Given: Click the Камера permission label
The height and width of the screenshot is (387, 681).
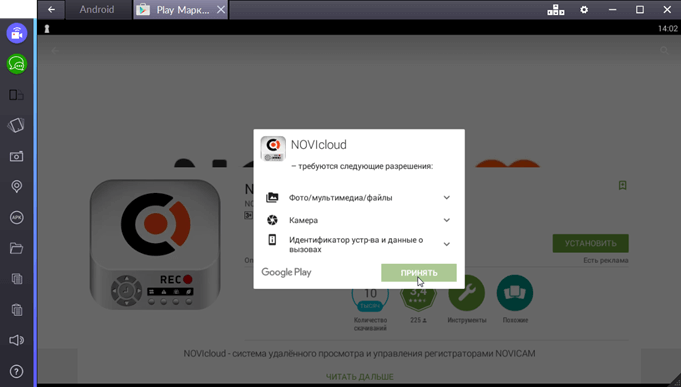Looking at the screenshot, I should point(304,220).
